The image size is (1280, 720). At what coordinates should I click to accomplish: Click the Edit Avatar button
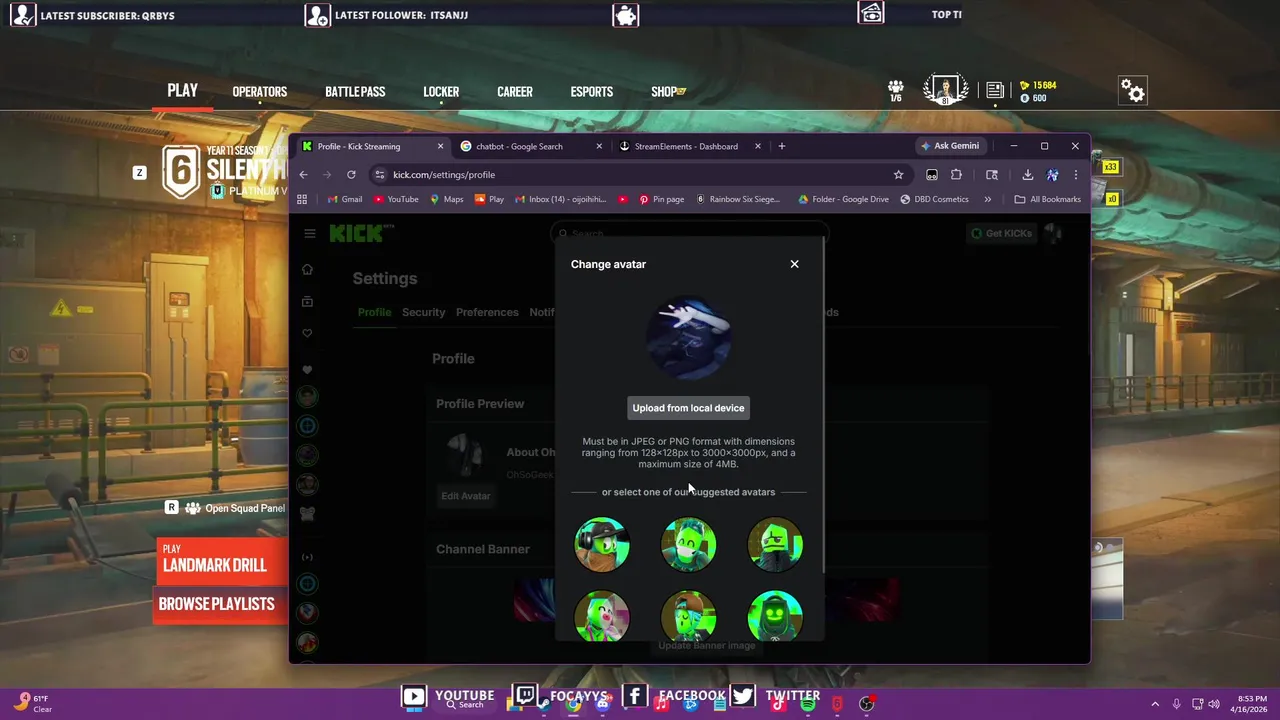(x=466, y=496)
